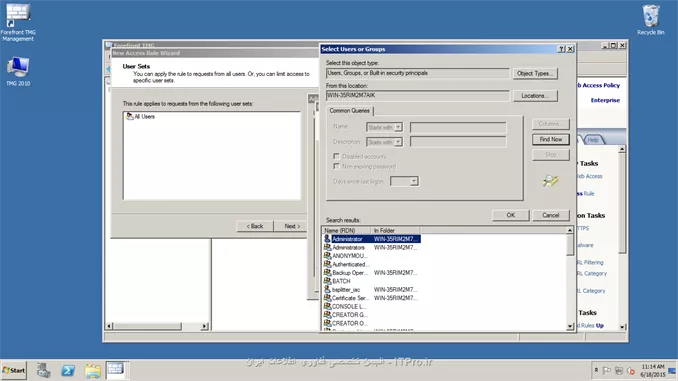The image size is (678, 381).
Task: Click the Action Center flag tray icon
Action: click(x=607, y=371)
